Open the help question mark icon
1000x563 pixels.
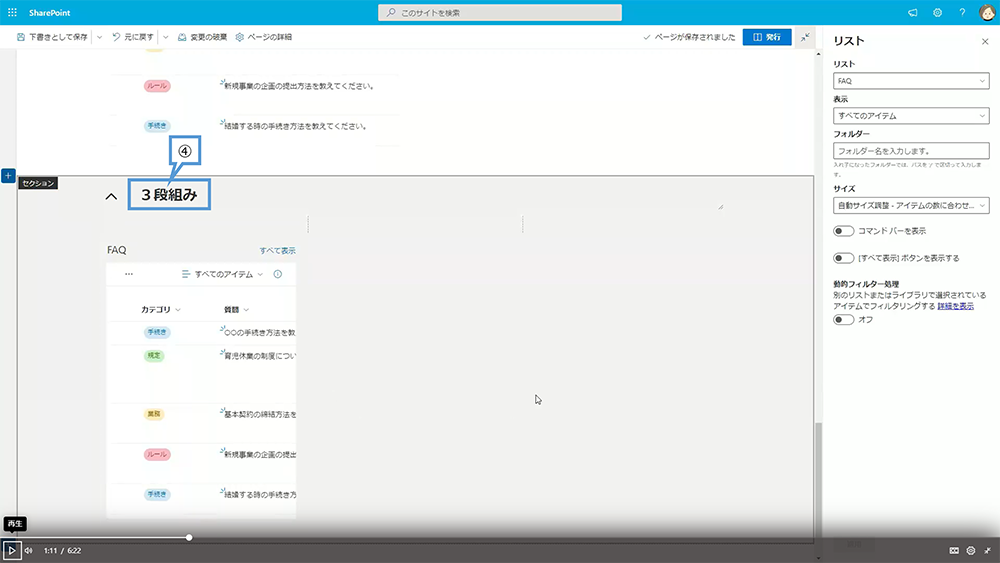coord(962,13)
